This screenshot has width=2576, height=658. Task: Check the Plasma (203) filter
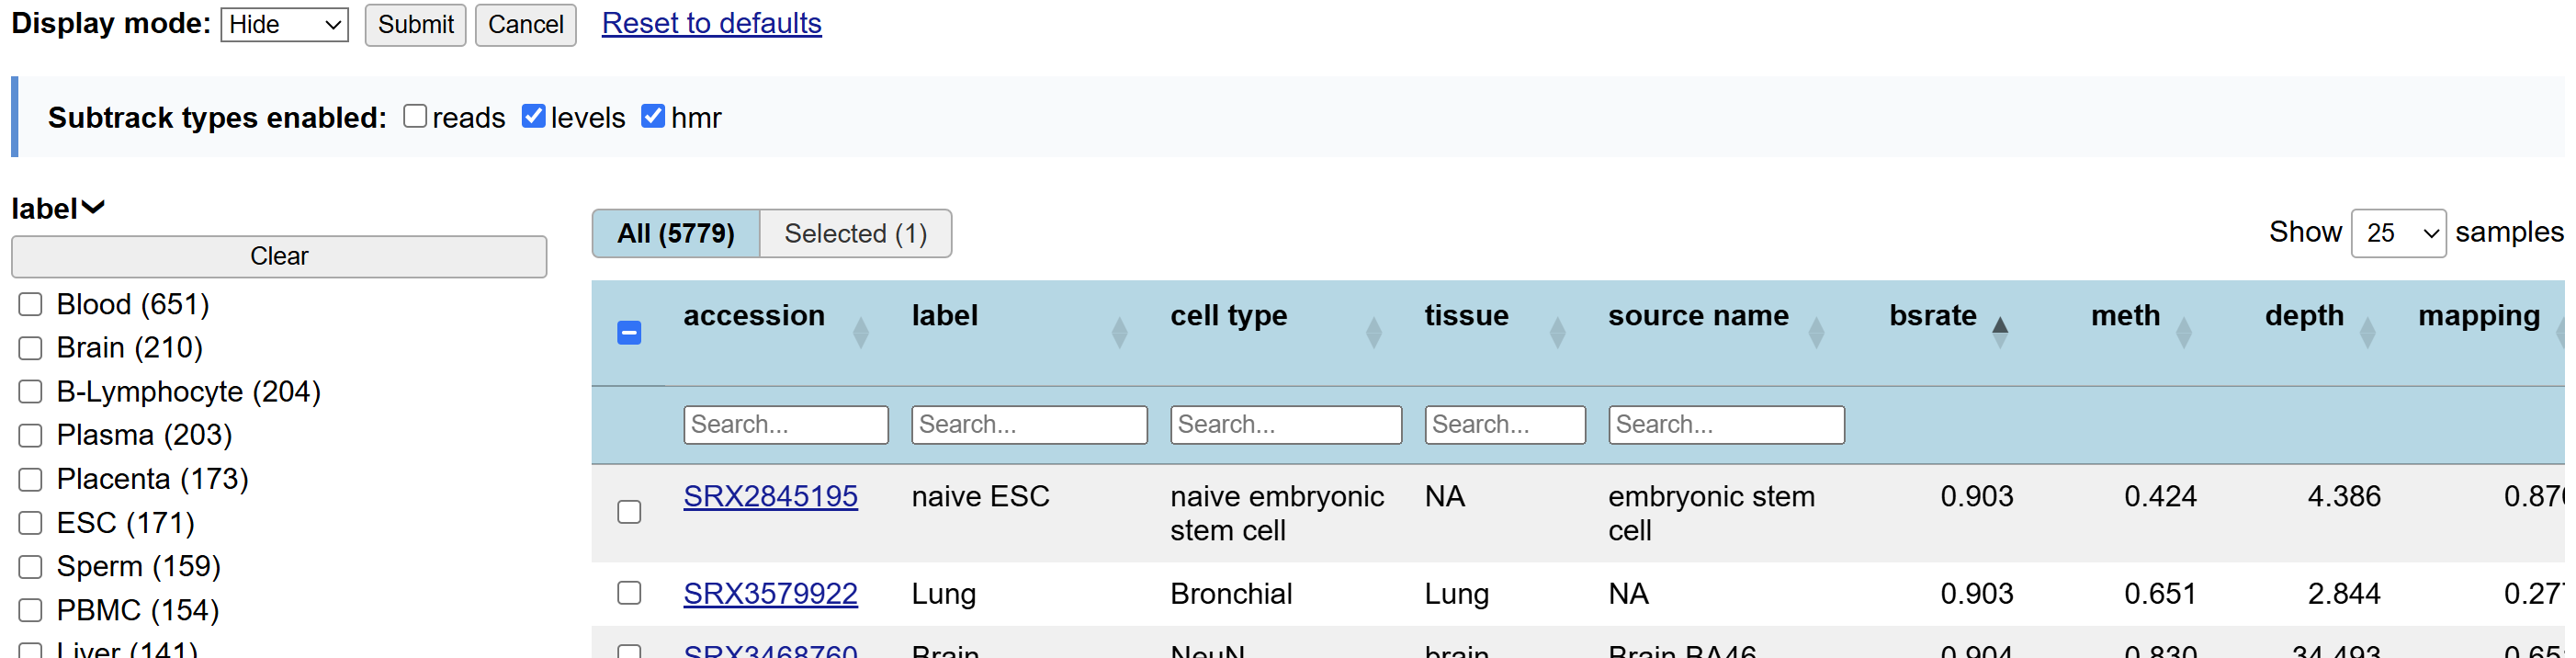(x=31, y=437)
